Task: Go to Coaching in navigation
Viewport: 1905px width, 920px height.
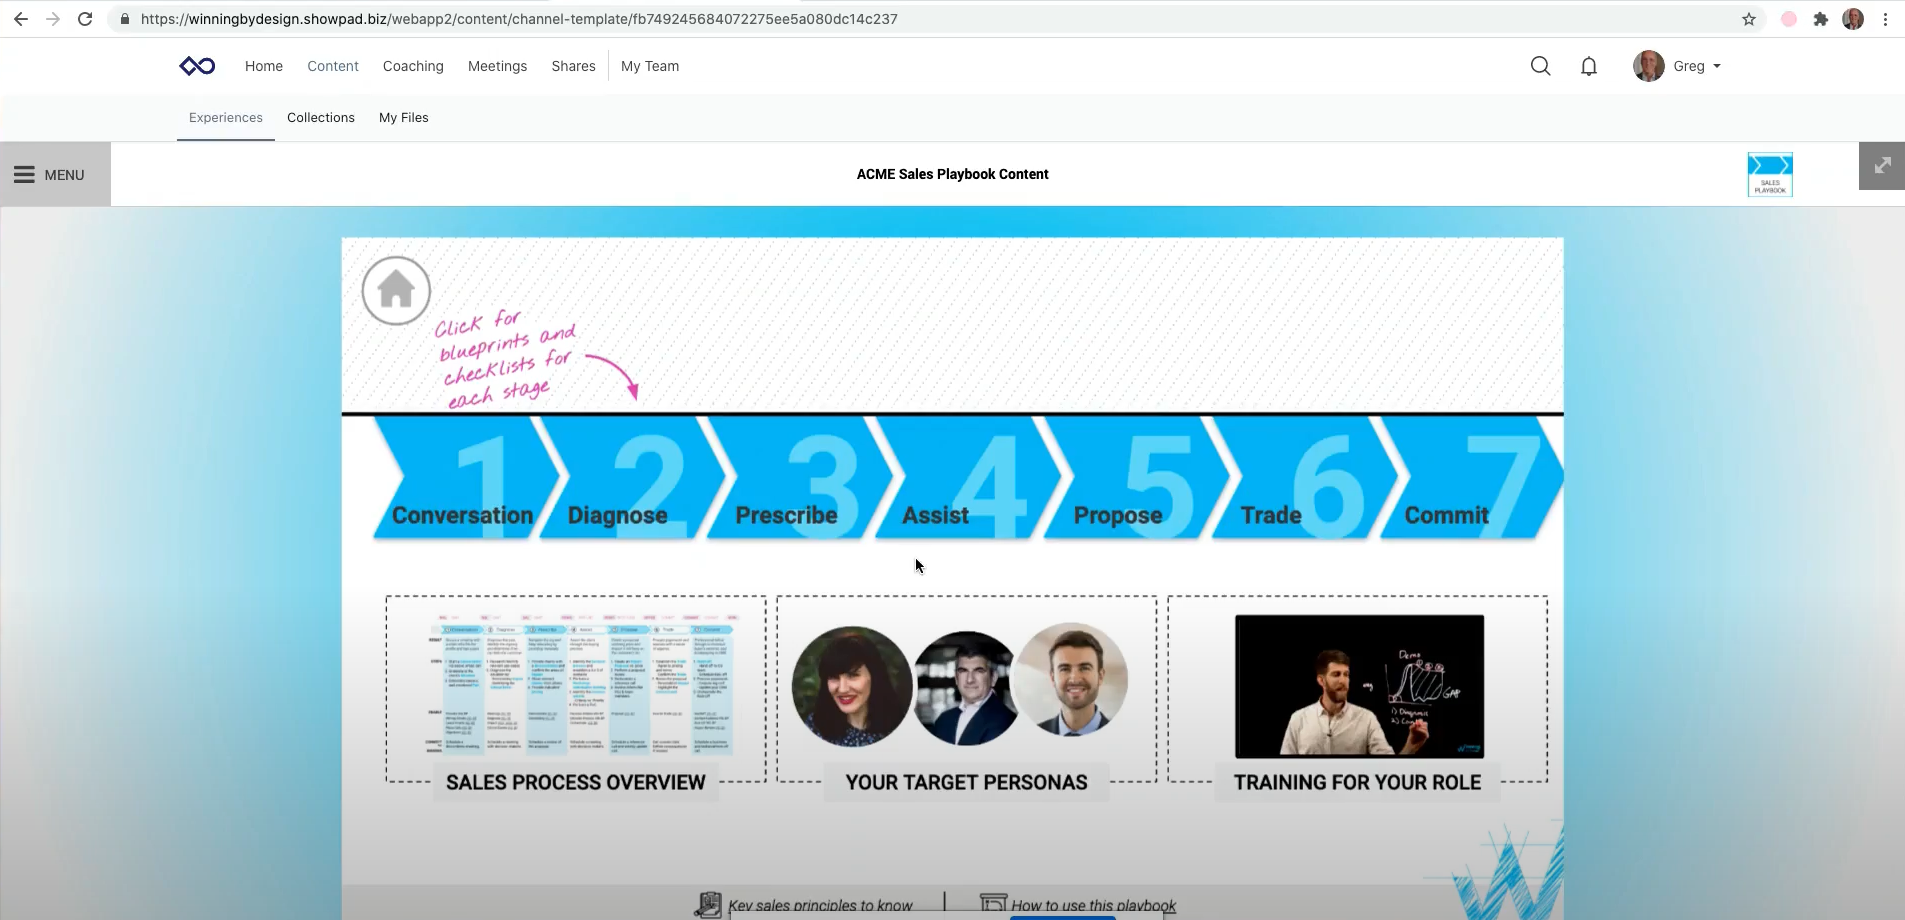Action: click(412, 66)
